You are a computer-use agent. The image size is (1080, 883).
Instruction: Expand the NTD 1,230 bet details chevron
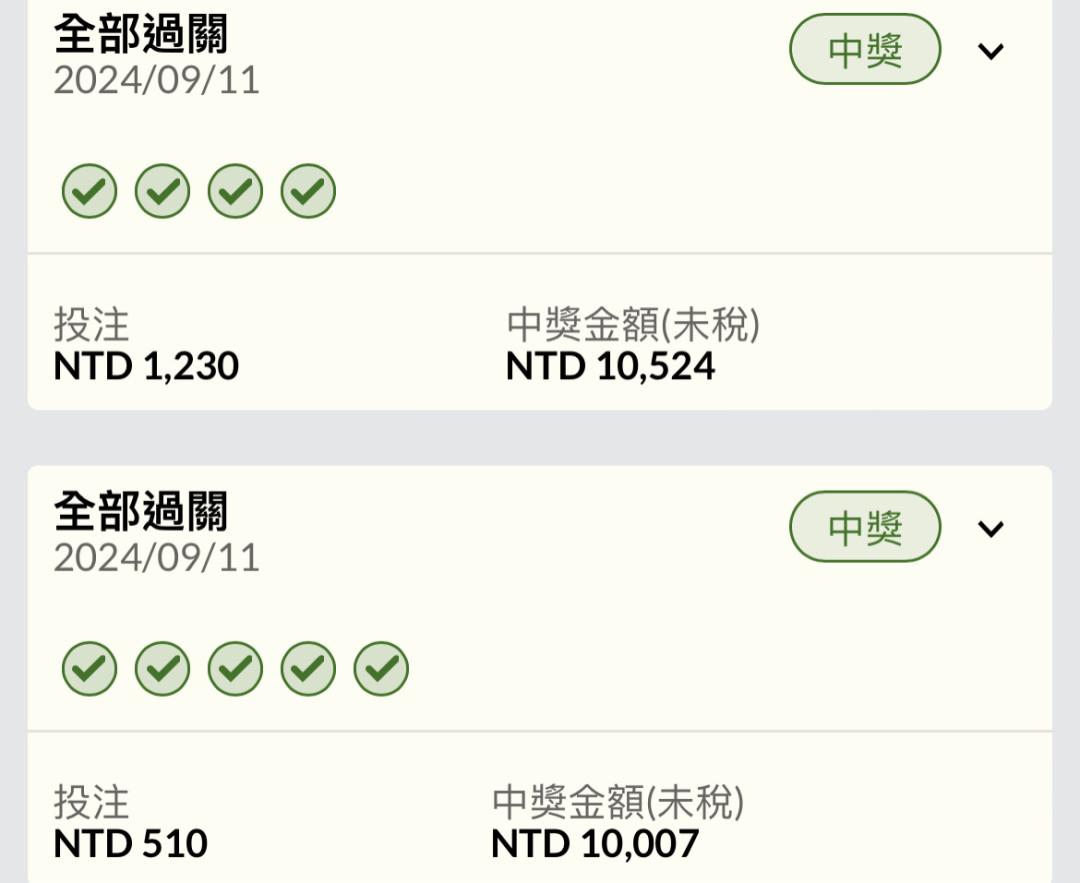click(990, 51)
